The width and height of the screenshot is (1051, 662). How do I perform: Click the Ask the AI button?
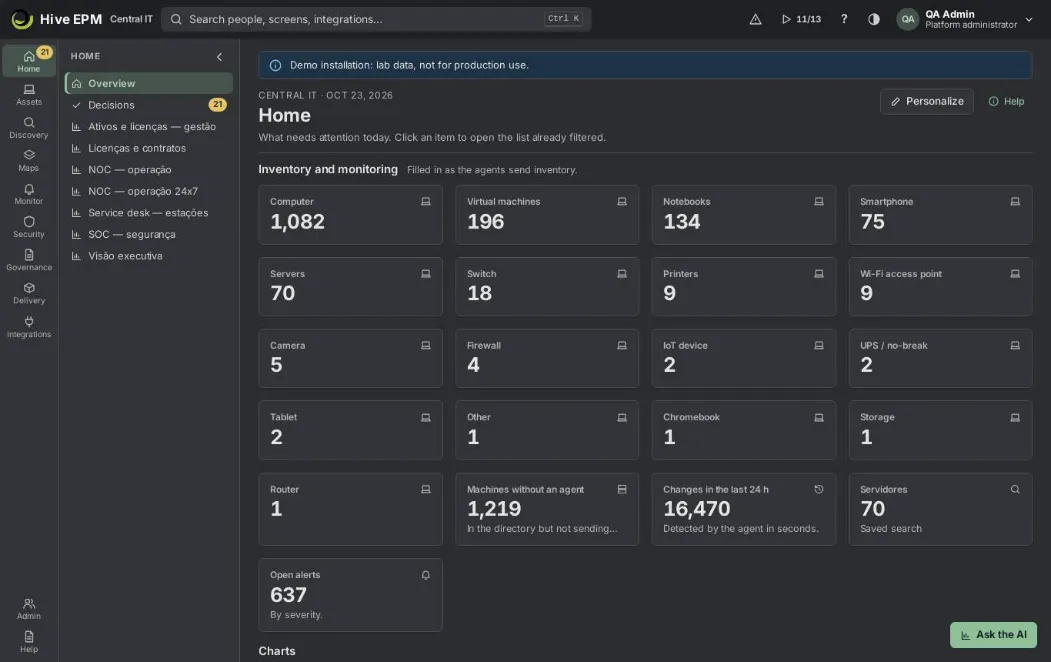[993, 635]
